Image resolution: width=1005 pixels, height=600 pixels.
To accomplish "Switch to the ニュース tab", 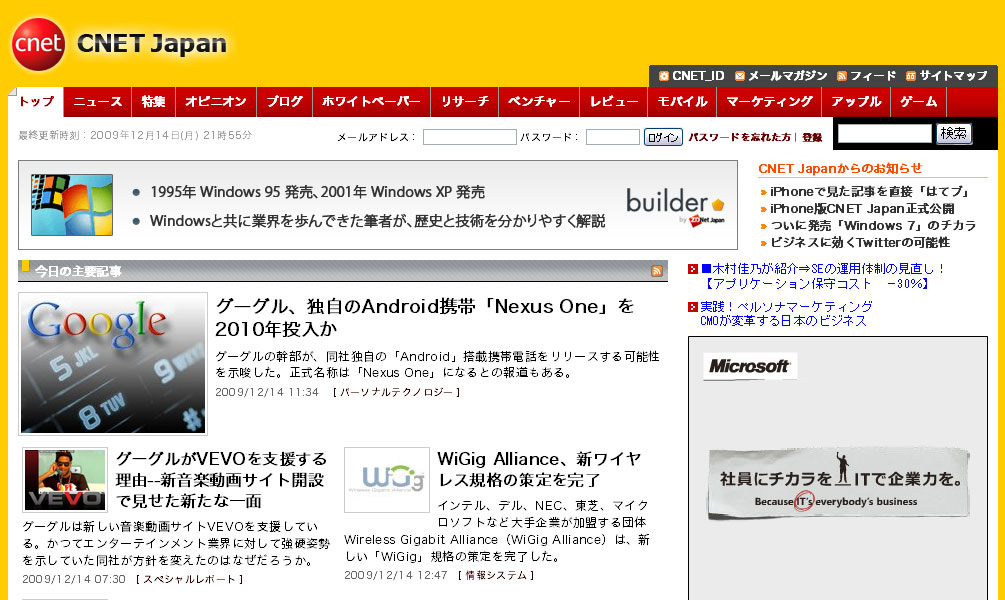I will [x=97, y=102].
